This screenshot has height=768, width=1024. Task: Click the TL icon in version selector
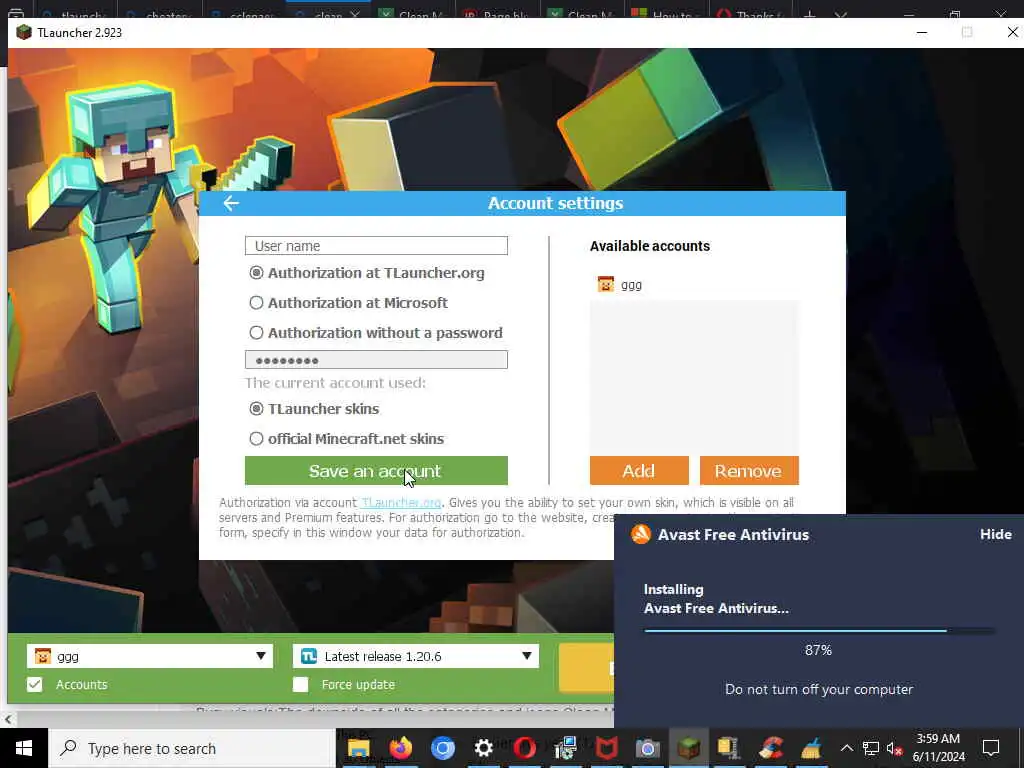[309, 656]
